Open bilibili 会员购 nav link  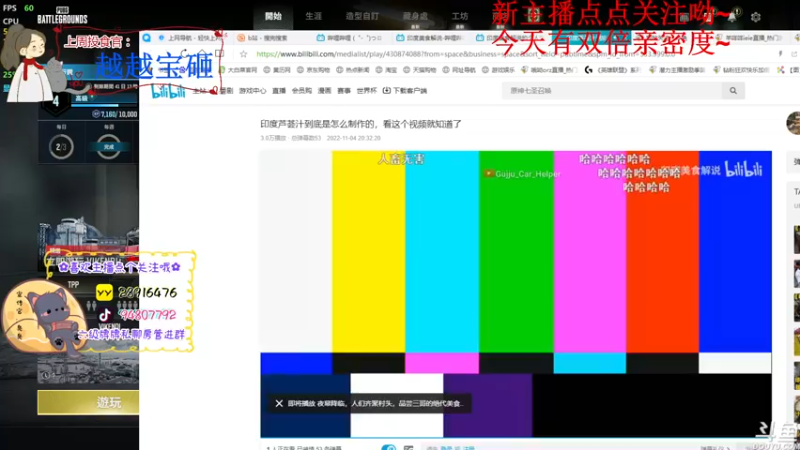click(302, 91)
